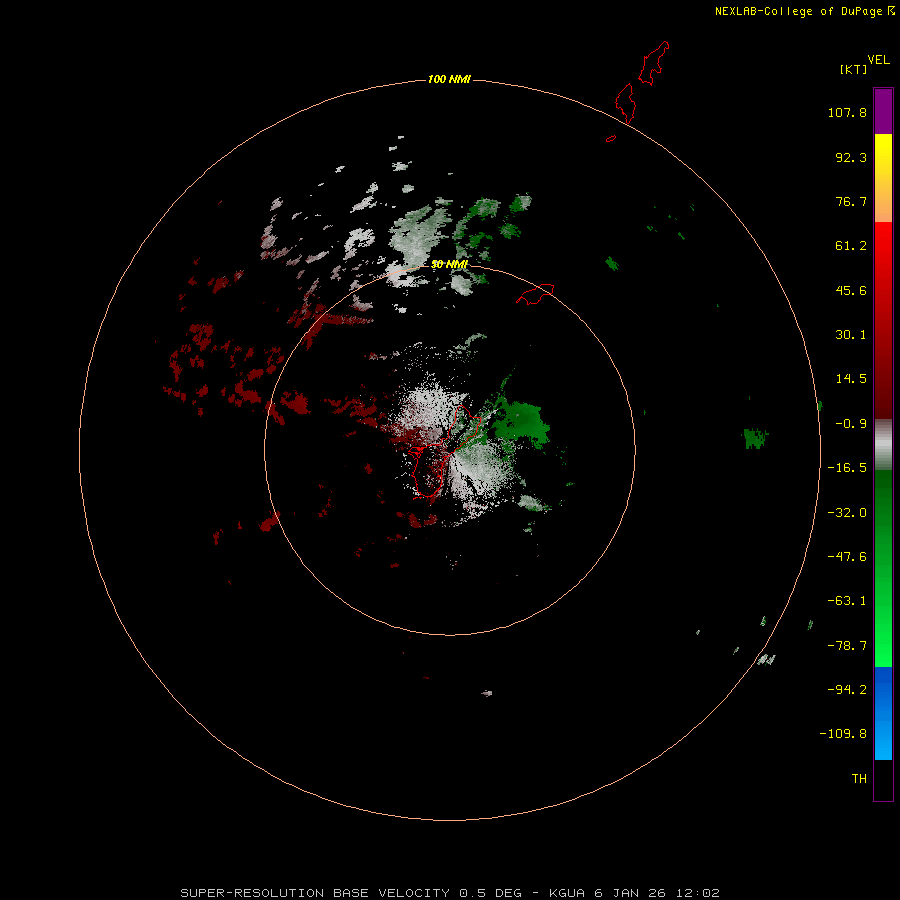Click the -47.6 legend value
This screenshot has height=900, width=900.
pos(847,557)
